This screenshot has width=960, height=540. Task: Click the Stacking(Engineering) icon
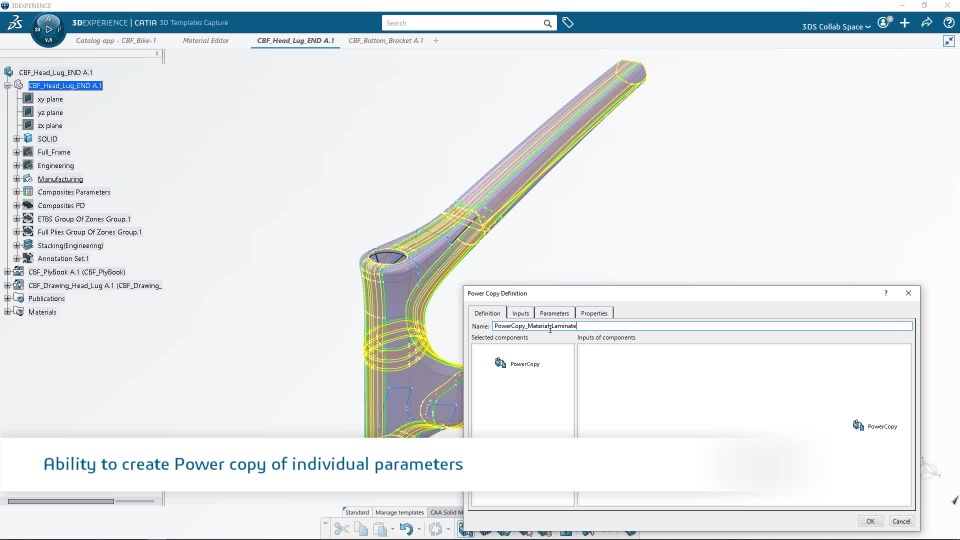(28, 245)
